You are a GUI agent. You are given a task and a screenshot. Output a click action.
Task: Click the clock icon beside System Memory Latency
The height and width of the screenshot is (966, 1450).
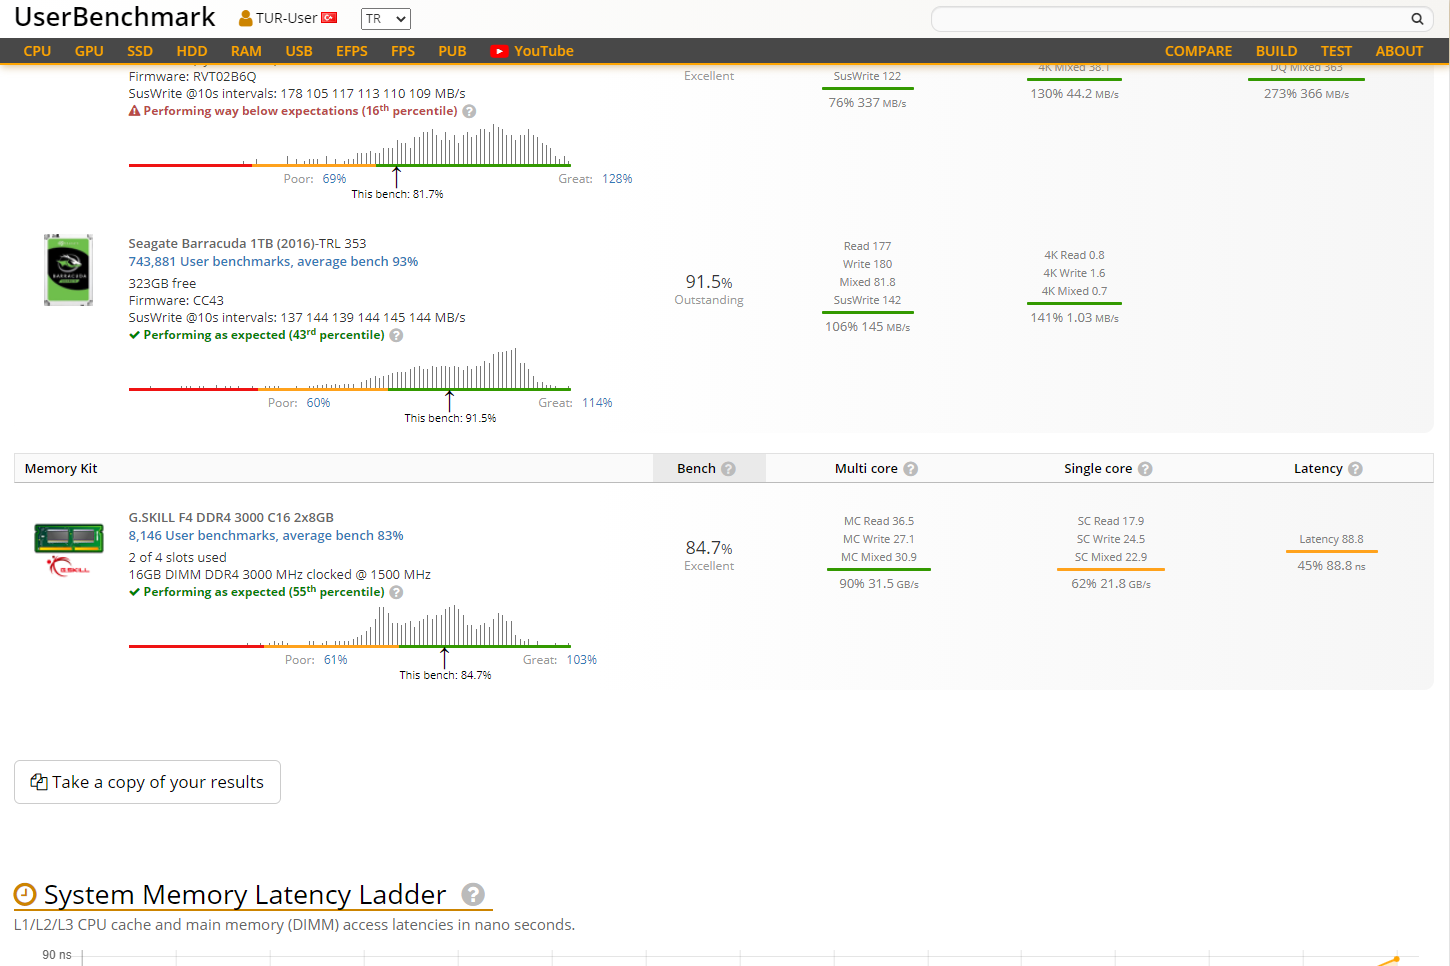click(25, 895)
